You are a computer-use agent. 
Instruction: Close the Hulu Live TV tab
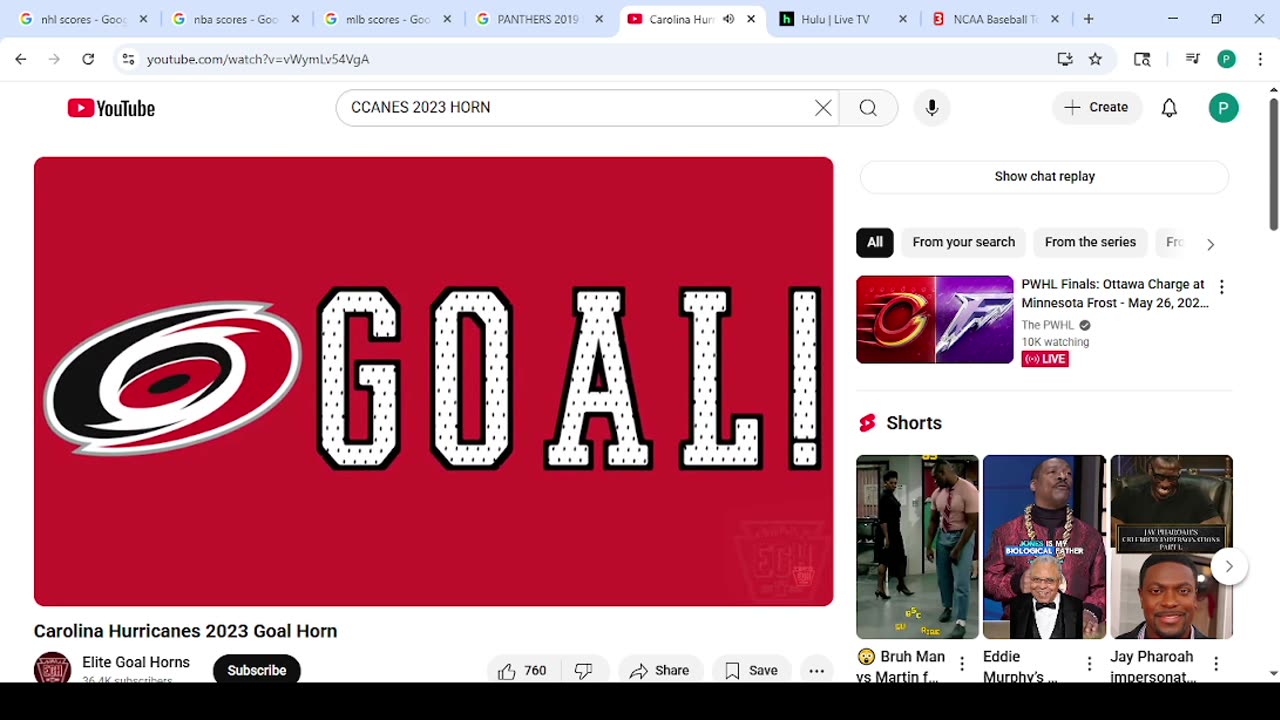coord(903,19)
